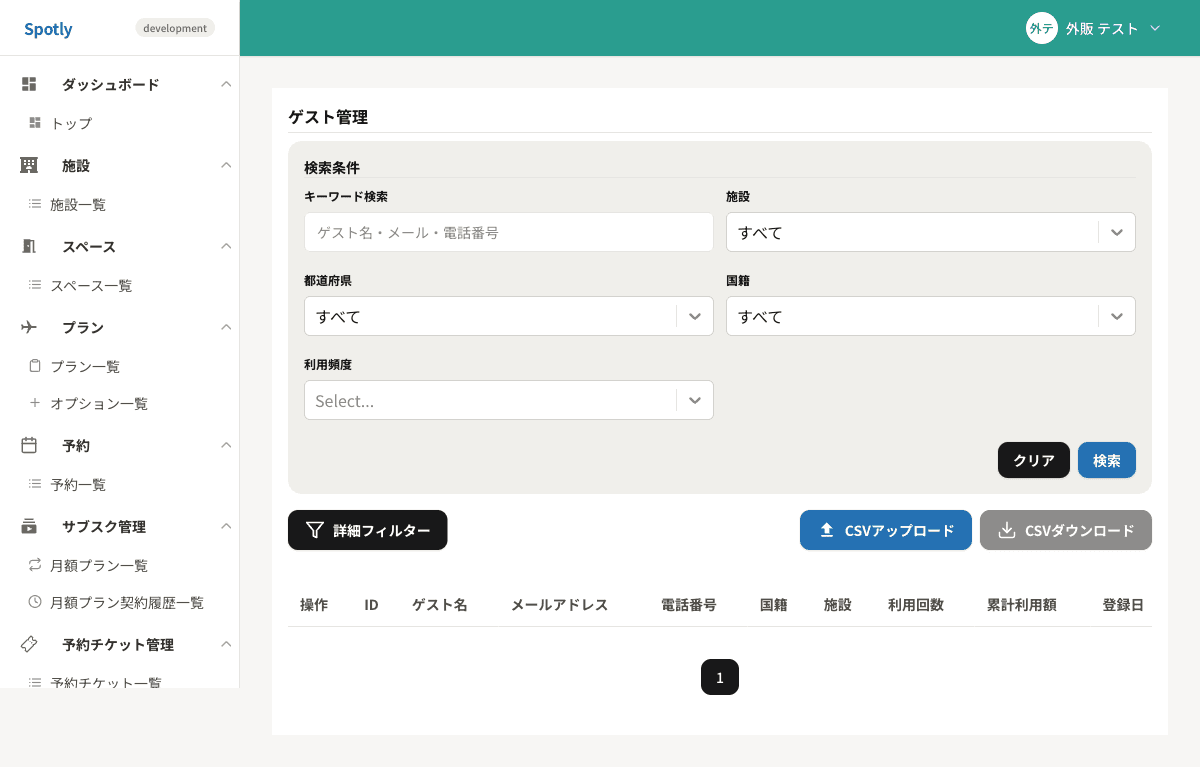Click the list icon beside 施設一覧
Viewport: 1200px width, 767px height.
point(35,204)
